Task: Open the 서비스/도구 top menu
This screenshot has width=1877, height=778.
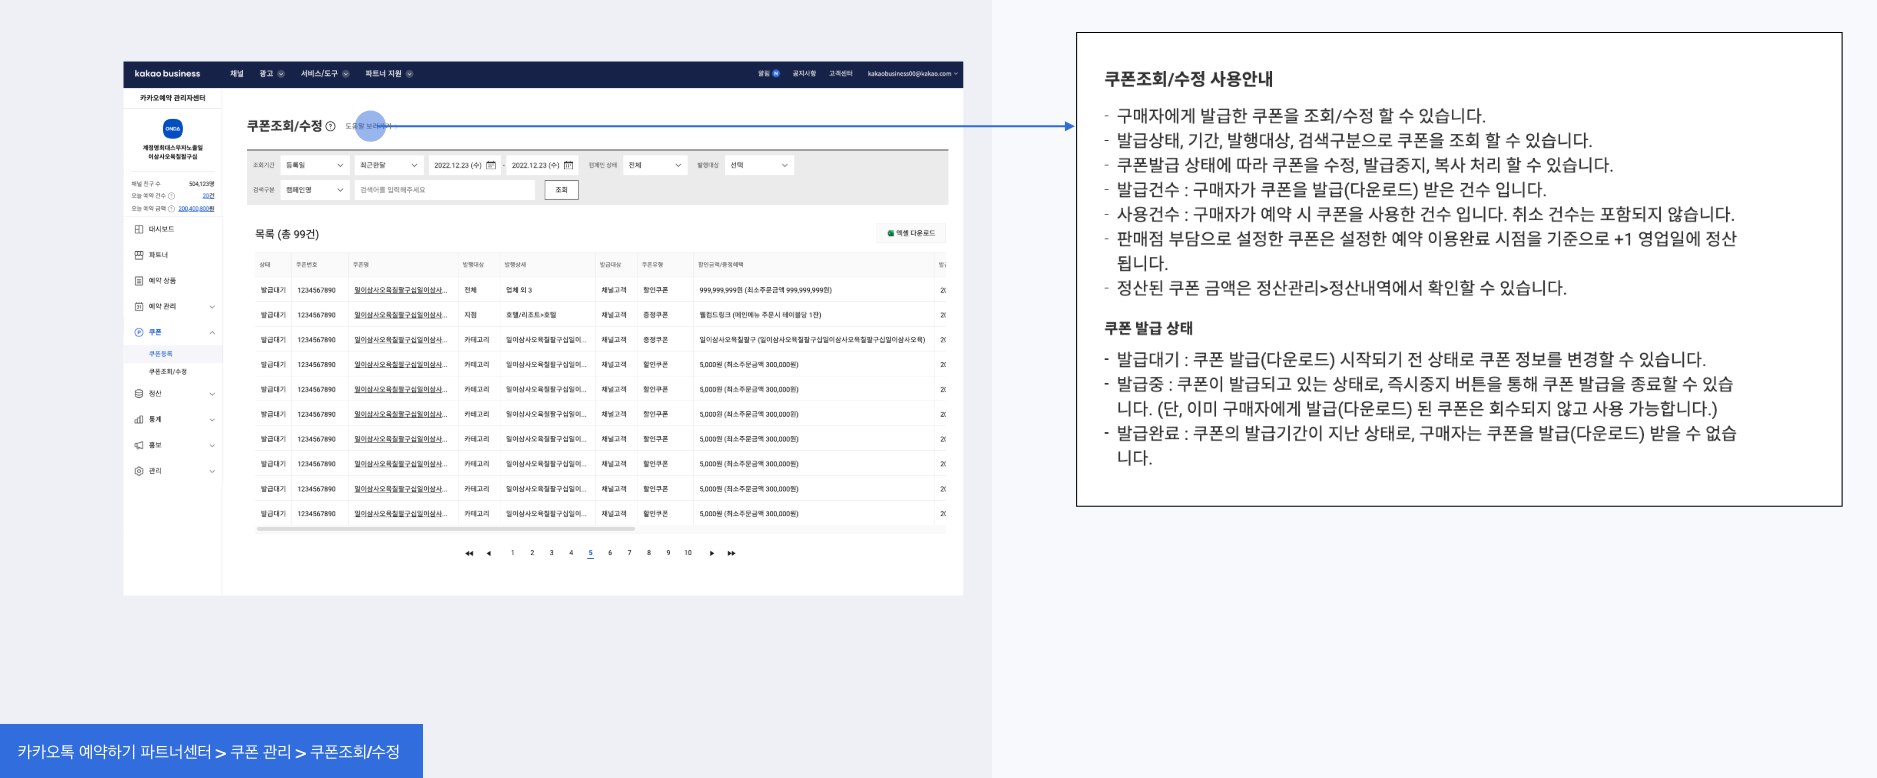Action: tap(324, 74)
